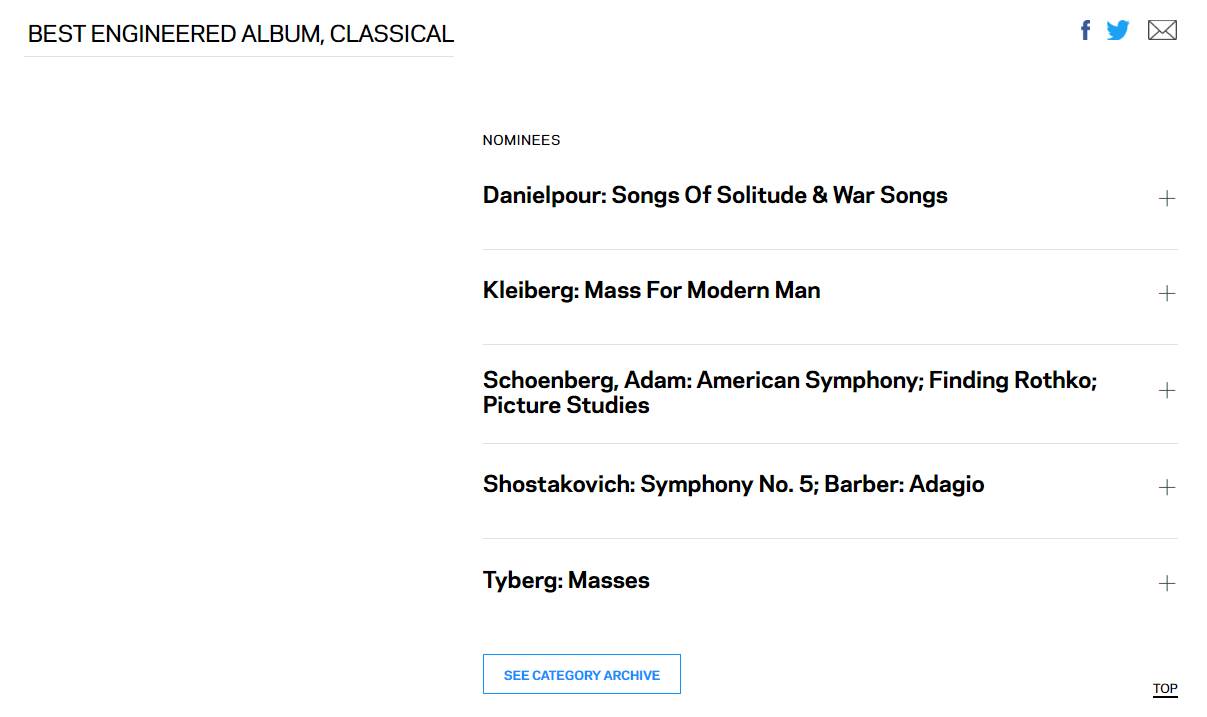Viewport: 1207px width, 717px height.
Task: Click the 'See Category Archive' button
Action: (x=581, y=674)
